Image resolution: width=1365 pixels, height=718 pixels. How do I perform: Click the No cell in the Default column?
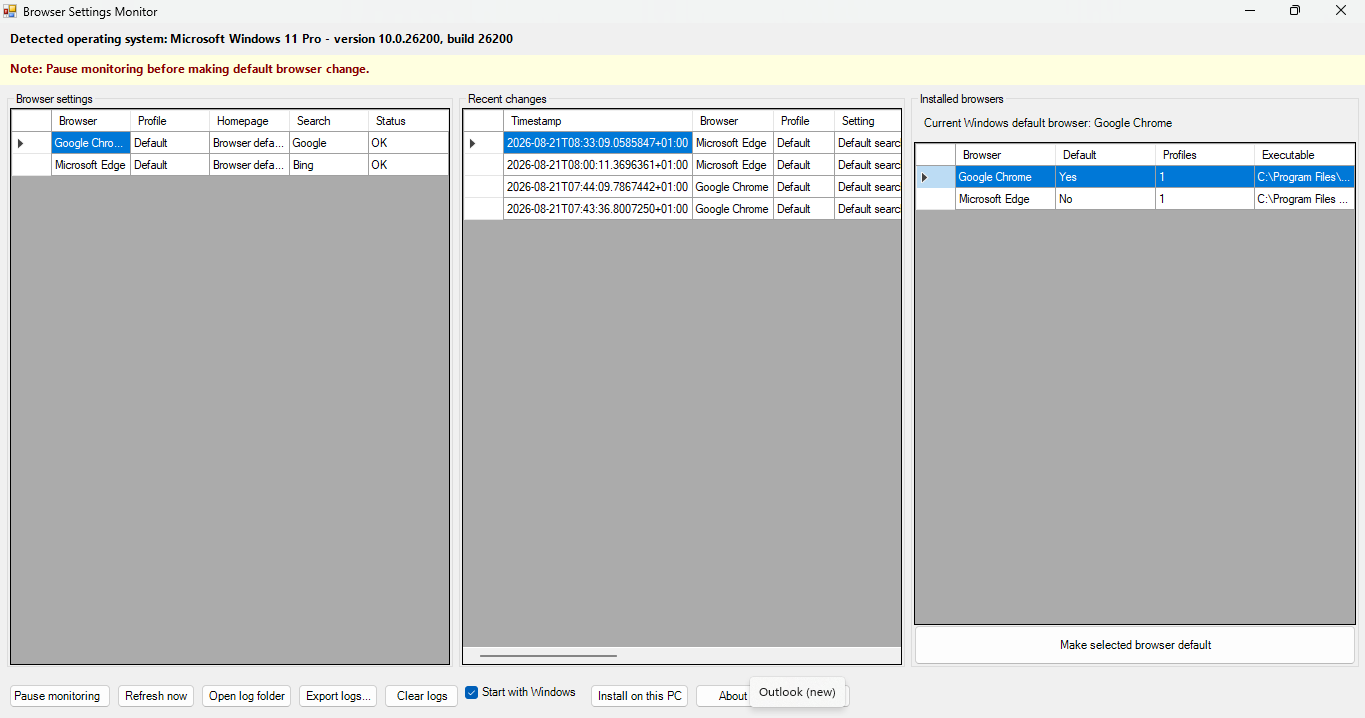(1105, 199)
